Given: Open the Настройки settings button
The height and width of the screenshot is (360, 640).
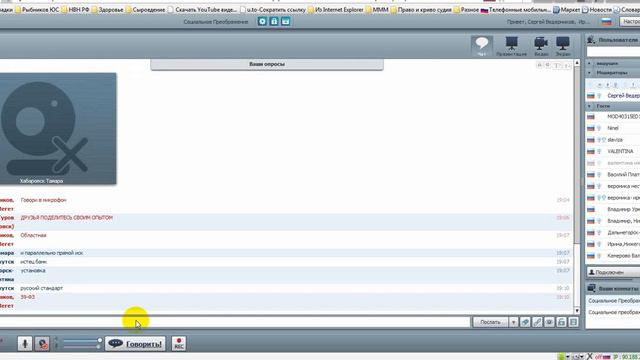Looking at the screenshot, I should pyautogui.click(x=630, y=21).
